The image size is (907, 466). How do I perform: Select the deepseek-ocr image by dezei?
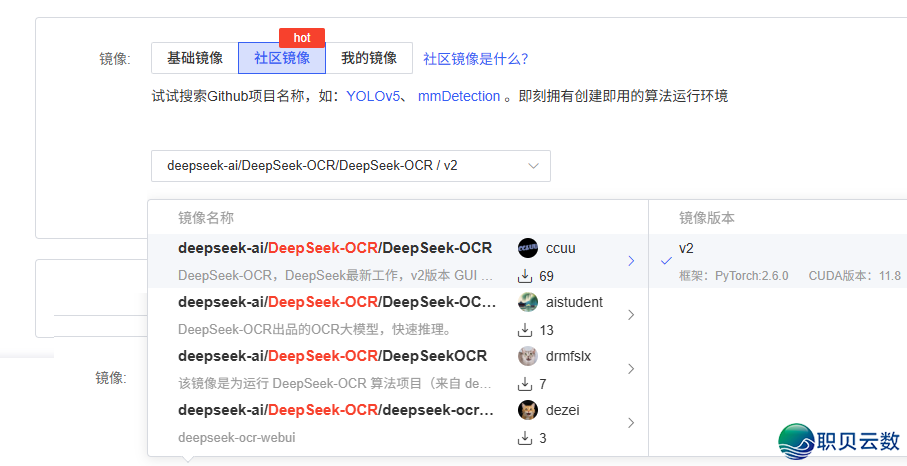(x=398, y=423)
